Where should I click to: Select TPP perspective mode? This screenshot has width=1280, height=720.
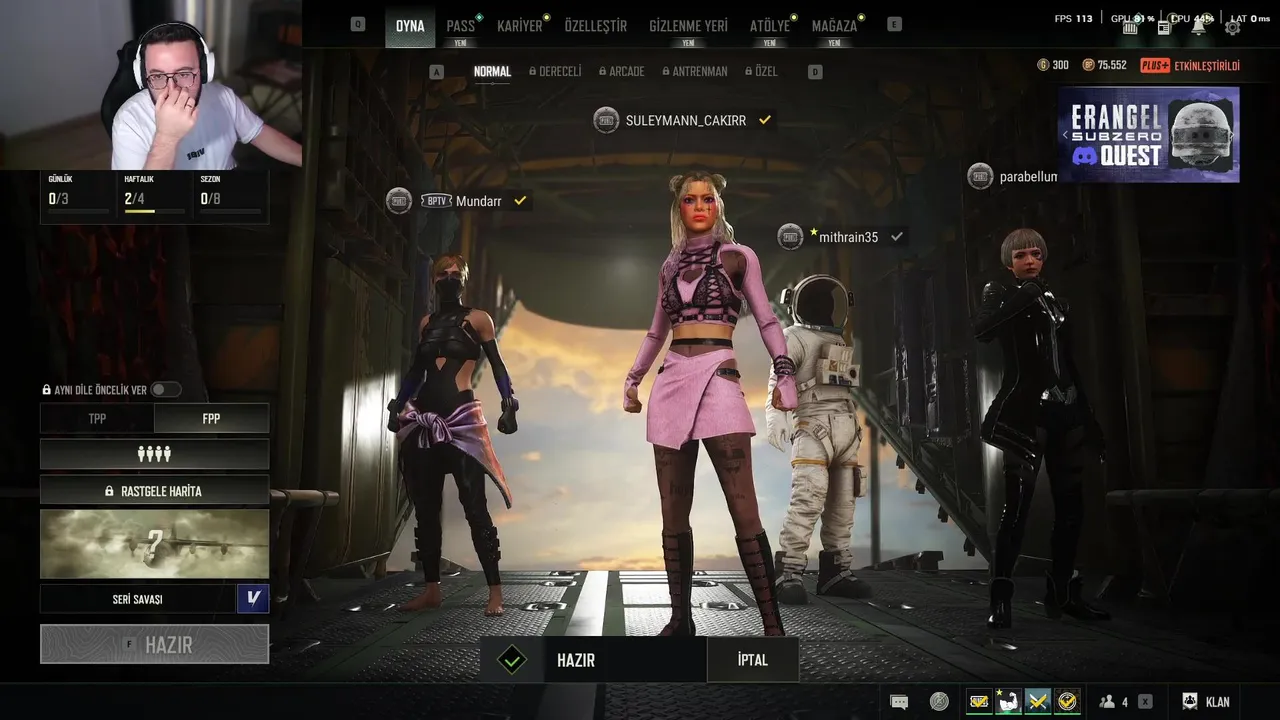click(97, 418)
